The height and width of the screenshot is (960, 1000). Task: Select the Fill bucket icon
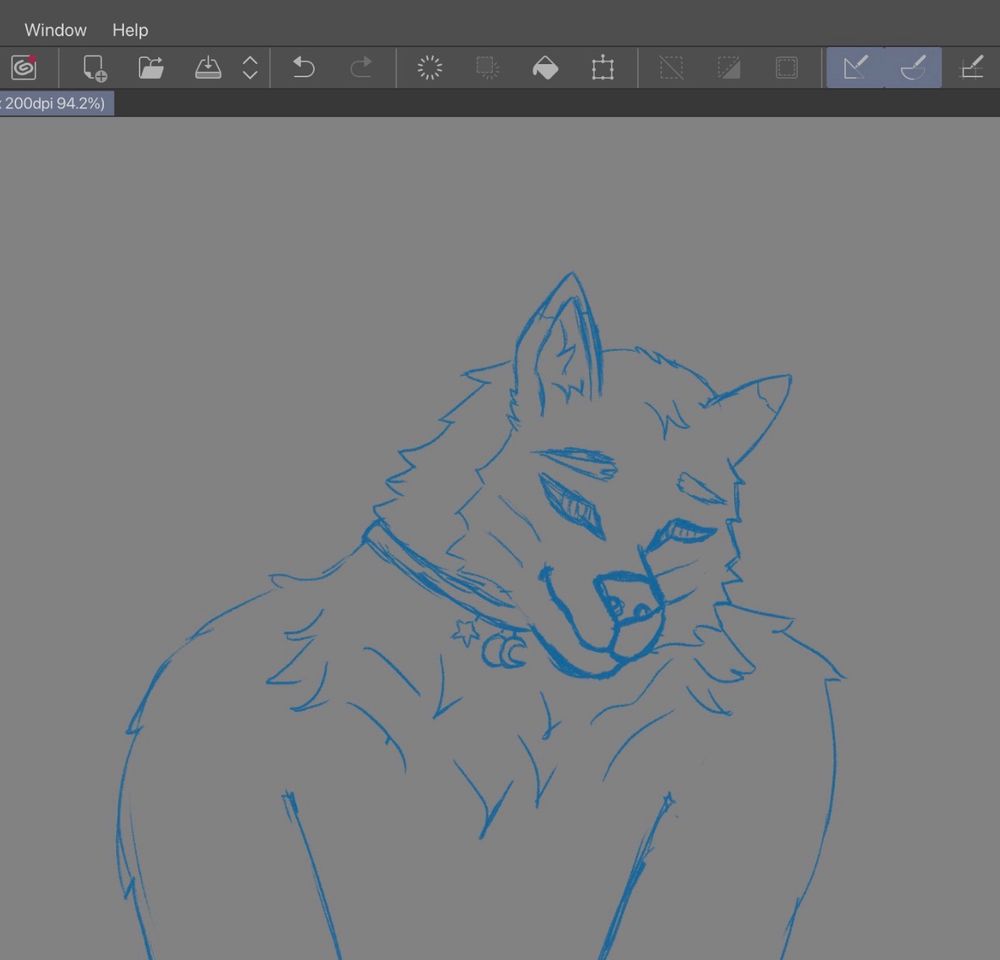545,68
